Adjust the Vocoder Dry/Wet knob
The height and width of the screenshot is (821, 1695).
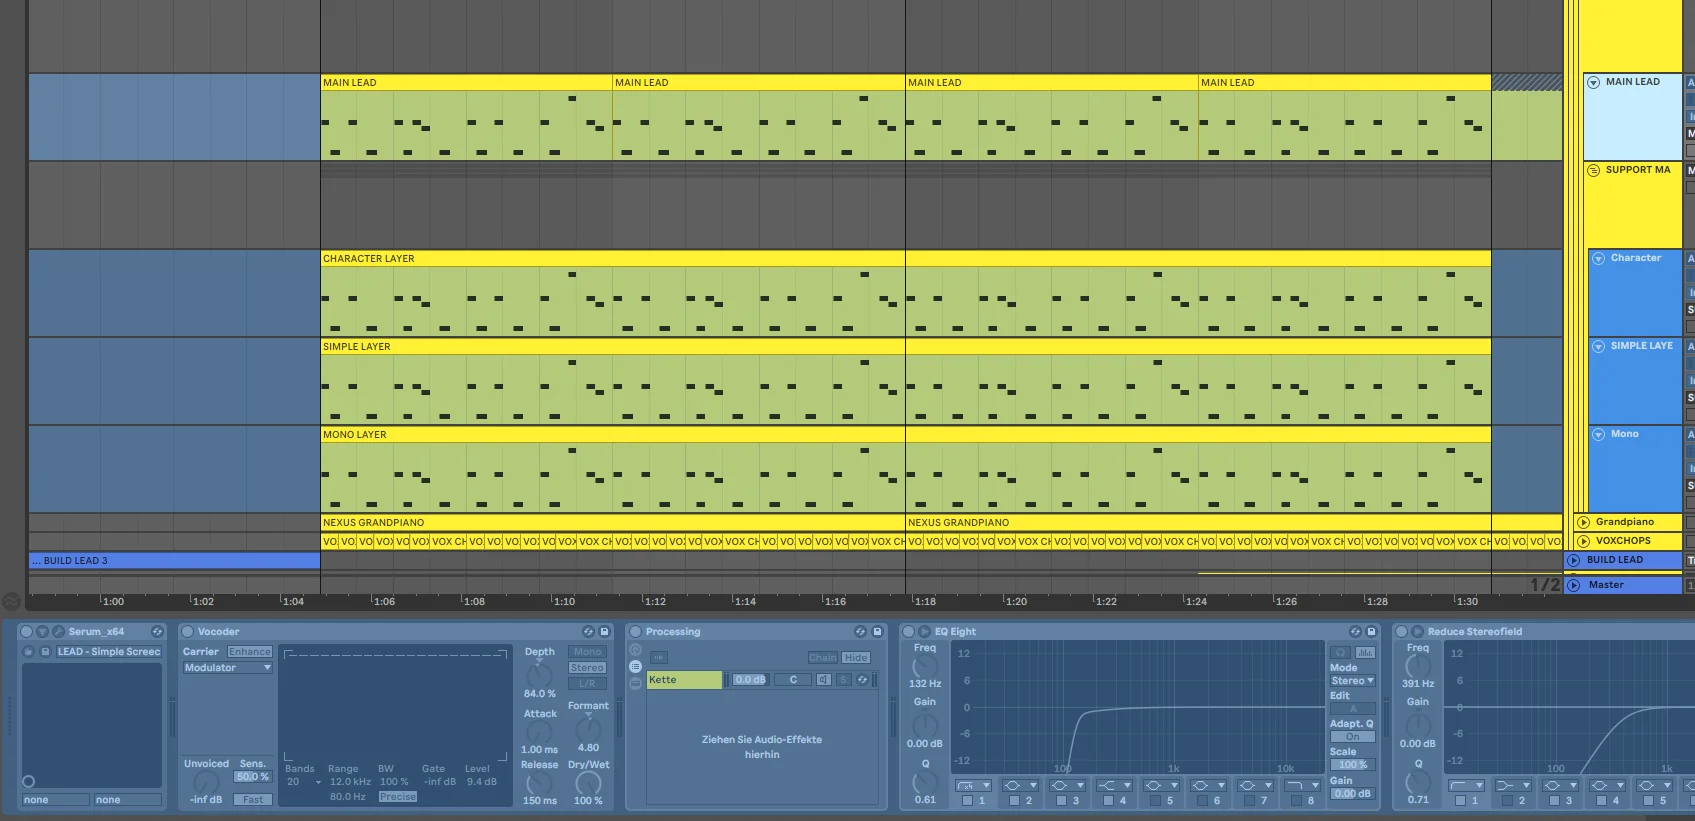[588, 783]
